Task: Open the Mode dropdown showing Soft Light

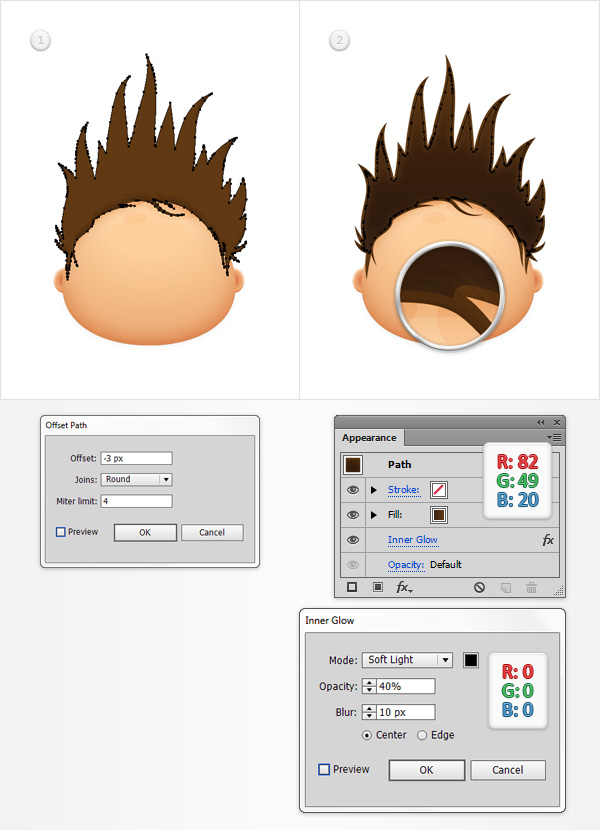Action: click(407, 660)
